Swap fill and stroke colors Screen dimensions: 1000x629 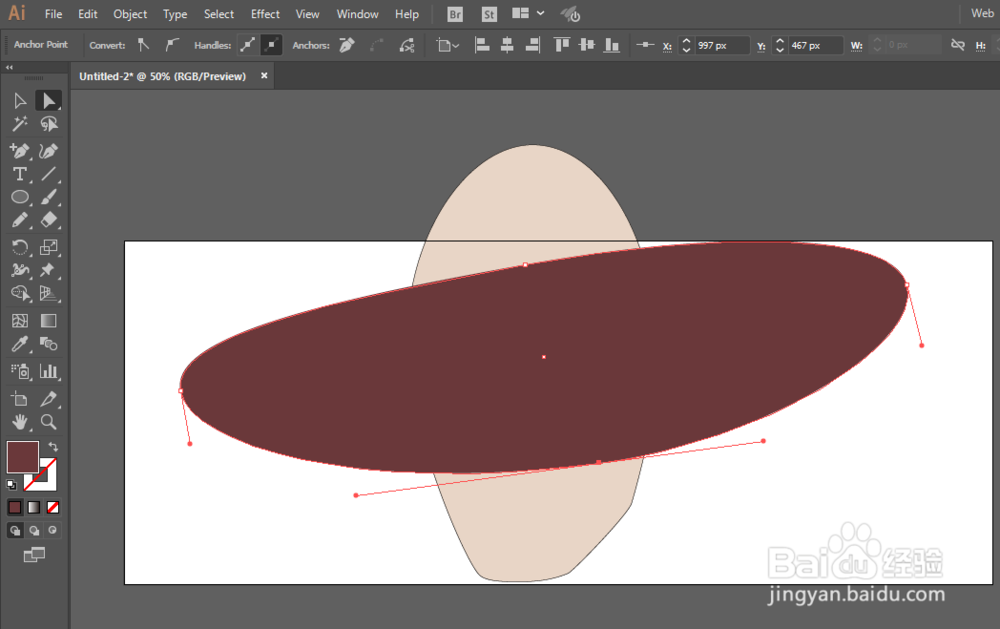coord(53,447)
